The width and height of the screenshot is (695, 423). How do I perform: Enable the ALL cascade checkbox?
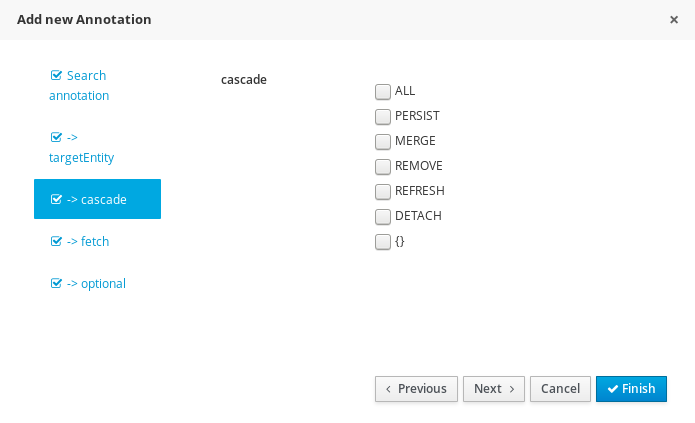pos(383,92)
